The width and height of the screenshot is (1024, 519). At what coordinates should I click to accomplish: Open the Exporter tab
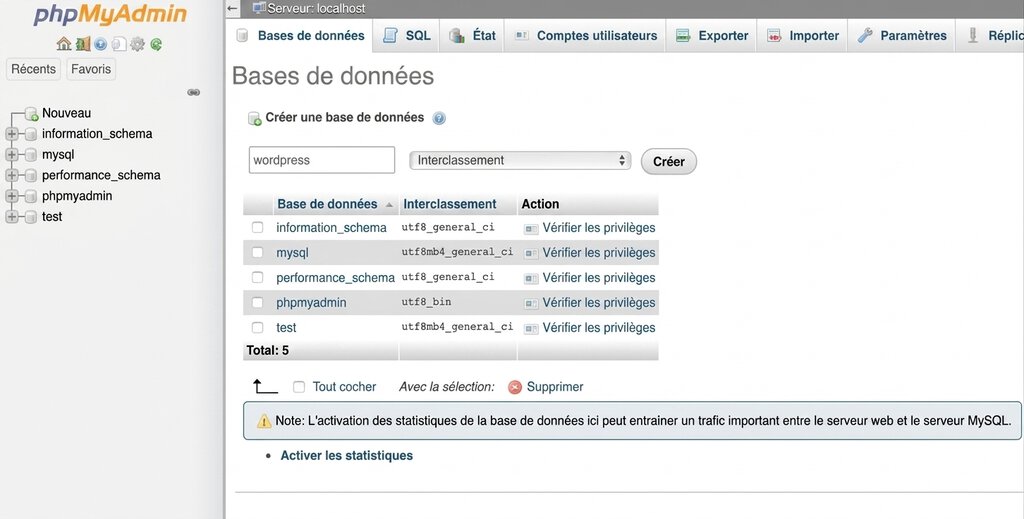click(712, 36)
